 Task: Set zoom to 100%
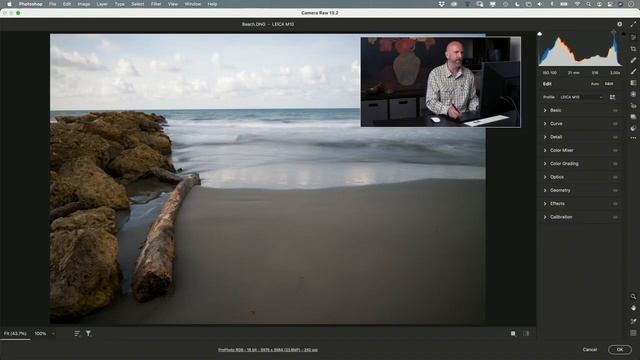point(40,333)
